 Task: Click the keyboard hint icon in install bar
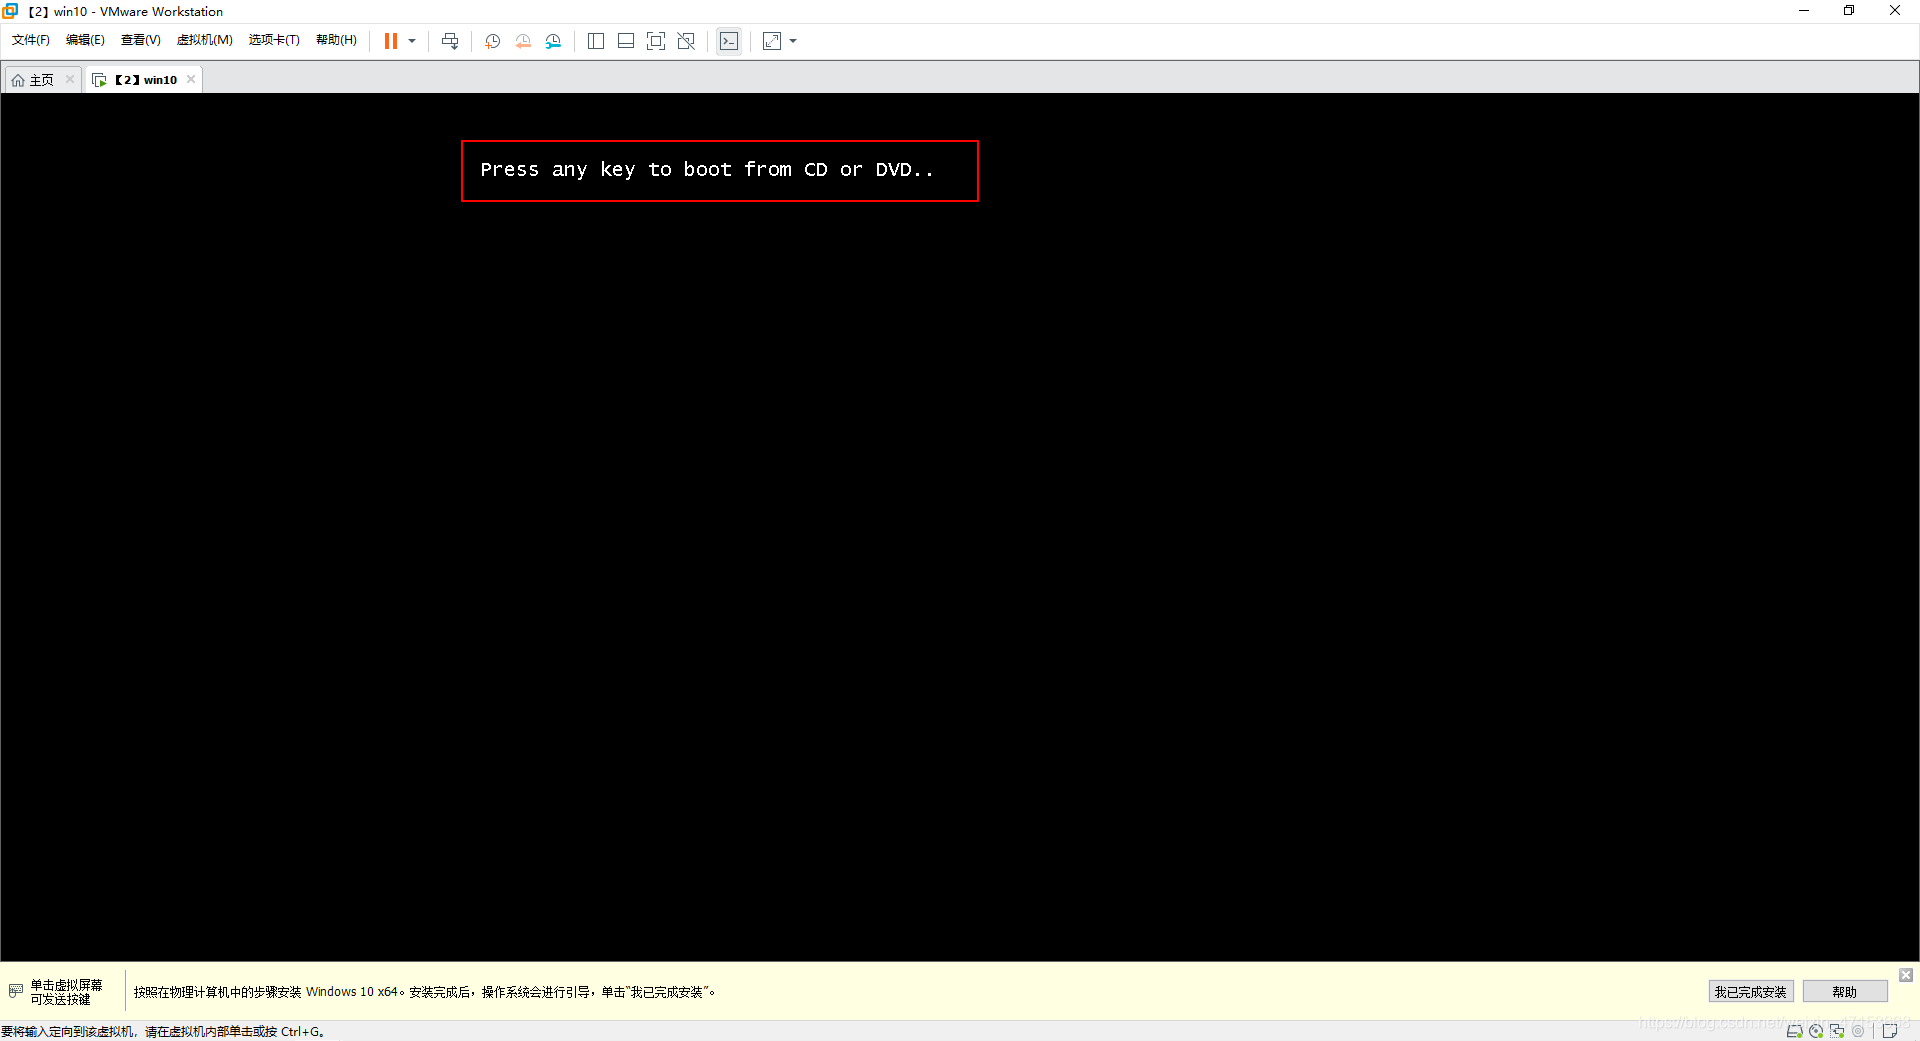[16, 991]
